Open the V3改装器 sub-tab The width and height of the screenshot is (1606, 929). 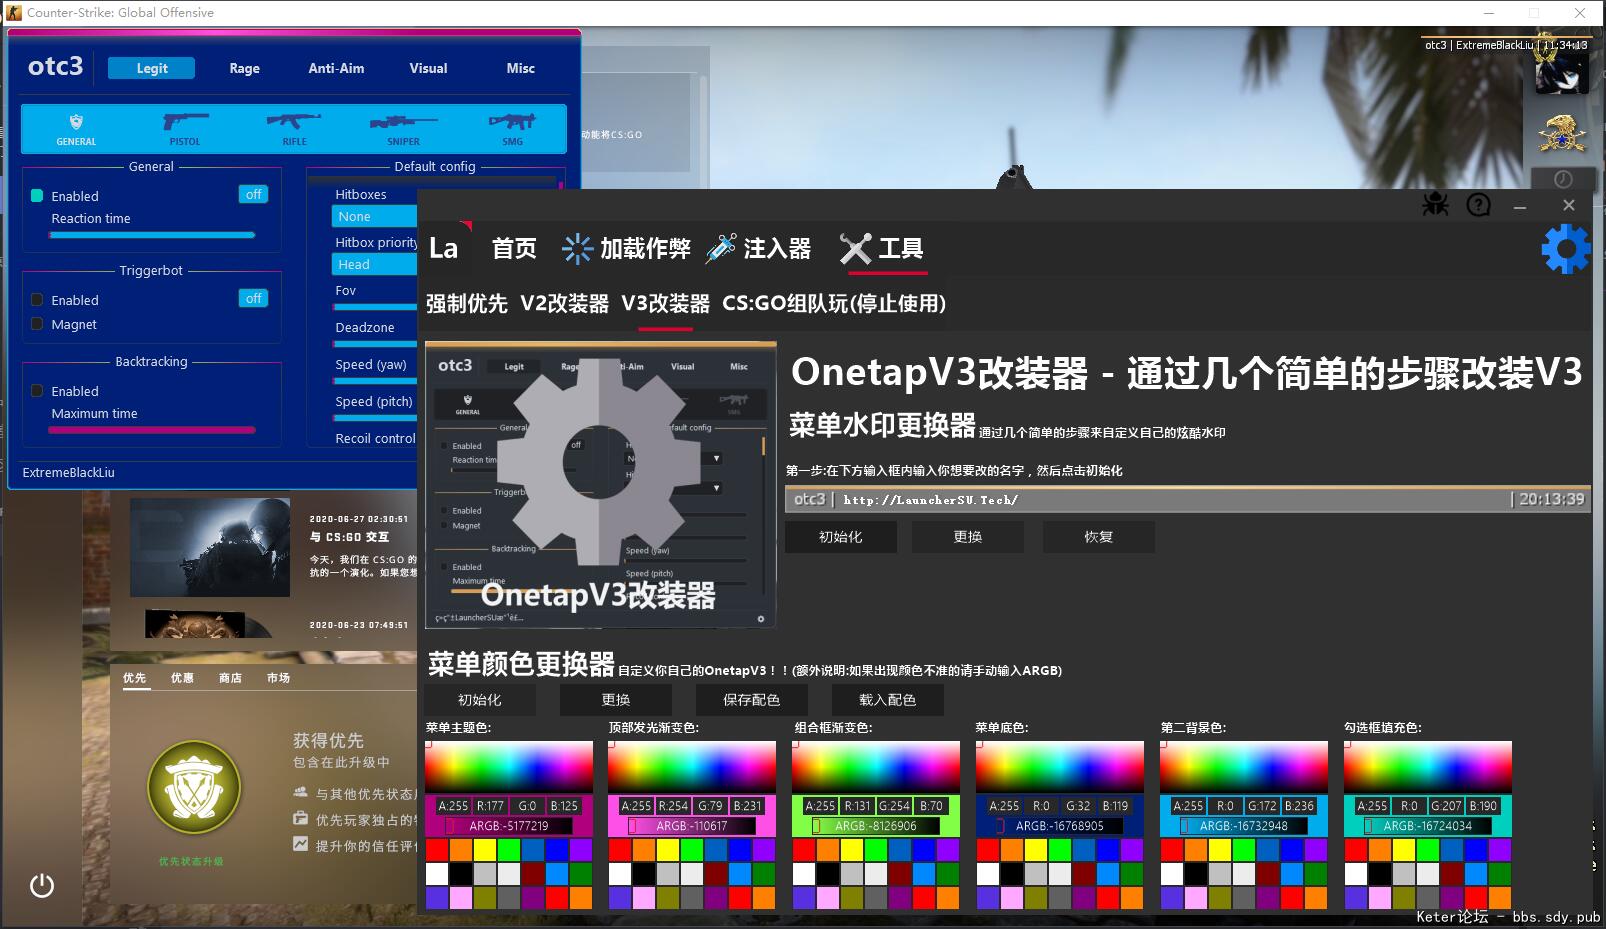point(666,303)
